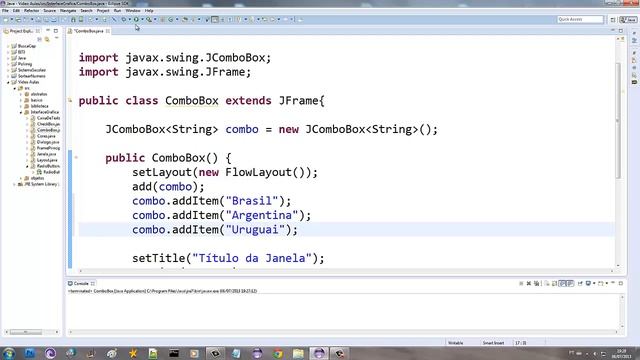Screen dimensions: 640x360
Task: Open the Source menu
Action: point(49,11)
